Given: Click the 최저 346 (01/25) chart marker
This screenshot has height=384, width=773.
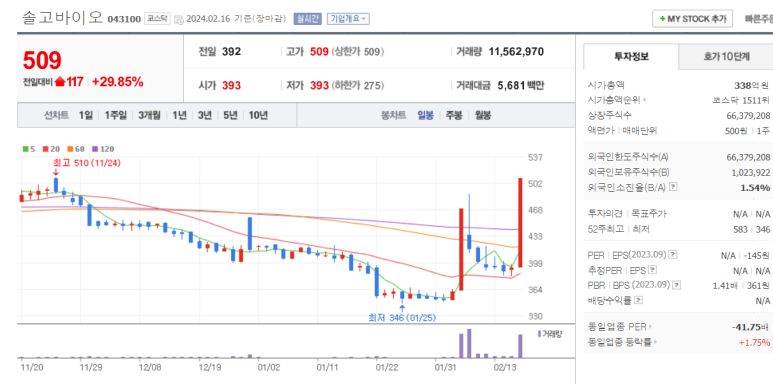Looking at the screenshot, I should (402, 317).
